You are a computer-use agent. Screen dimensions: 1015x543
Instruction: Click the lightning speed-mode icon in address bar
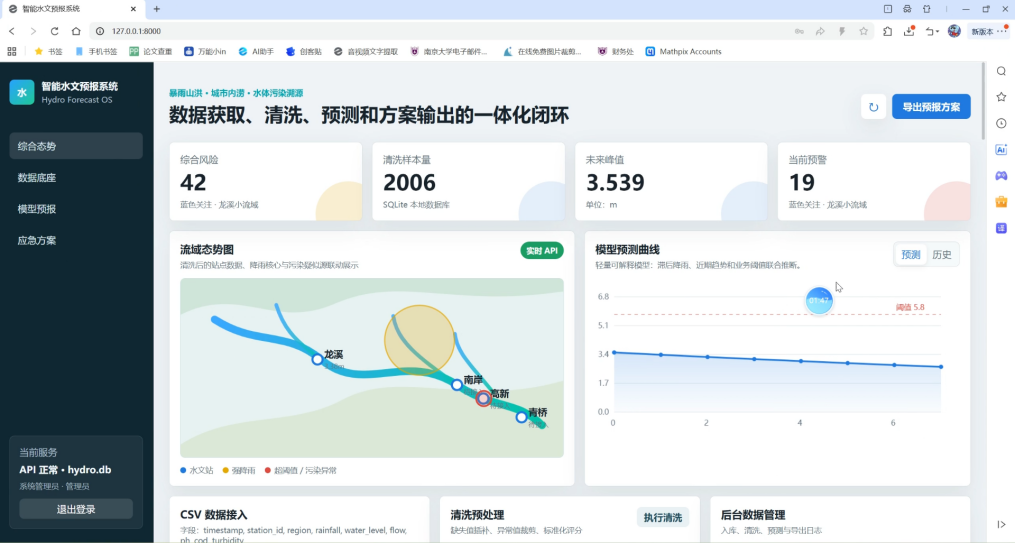[x=842, y=31]
